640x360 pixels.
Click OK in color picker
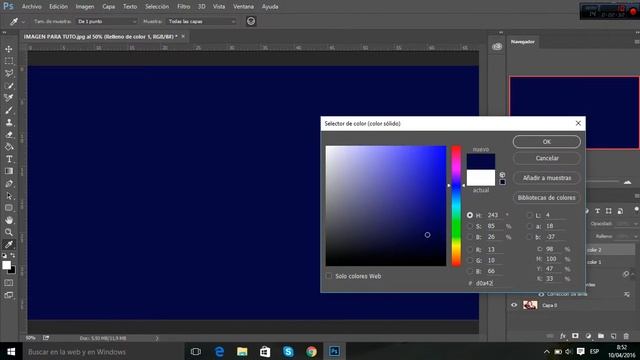click(x=547, y=142)
